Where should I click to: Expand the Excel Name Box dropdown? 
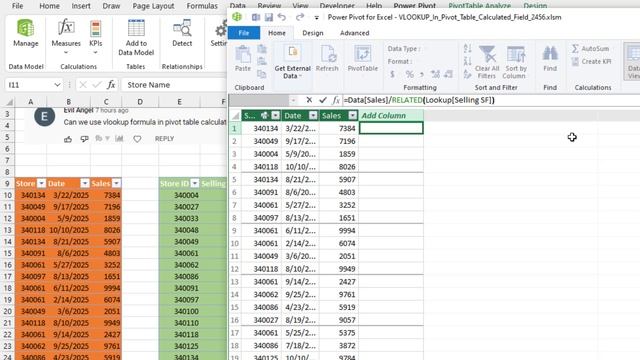(57, 85)
